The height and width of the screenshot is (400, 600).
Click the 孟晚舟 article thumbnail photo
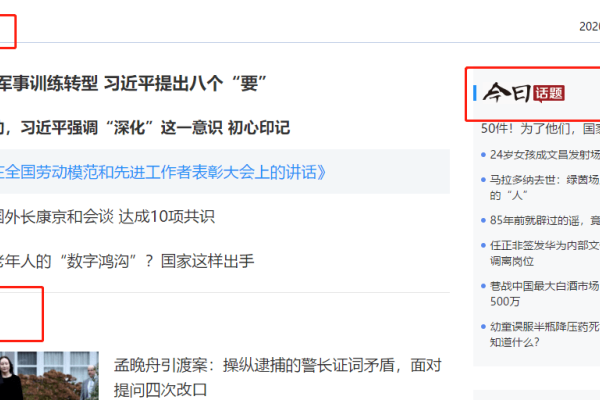[x=49, y=376]
